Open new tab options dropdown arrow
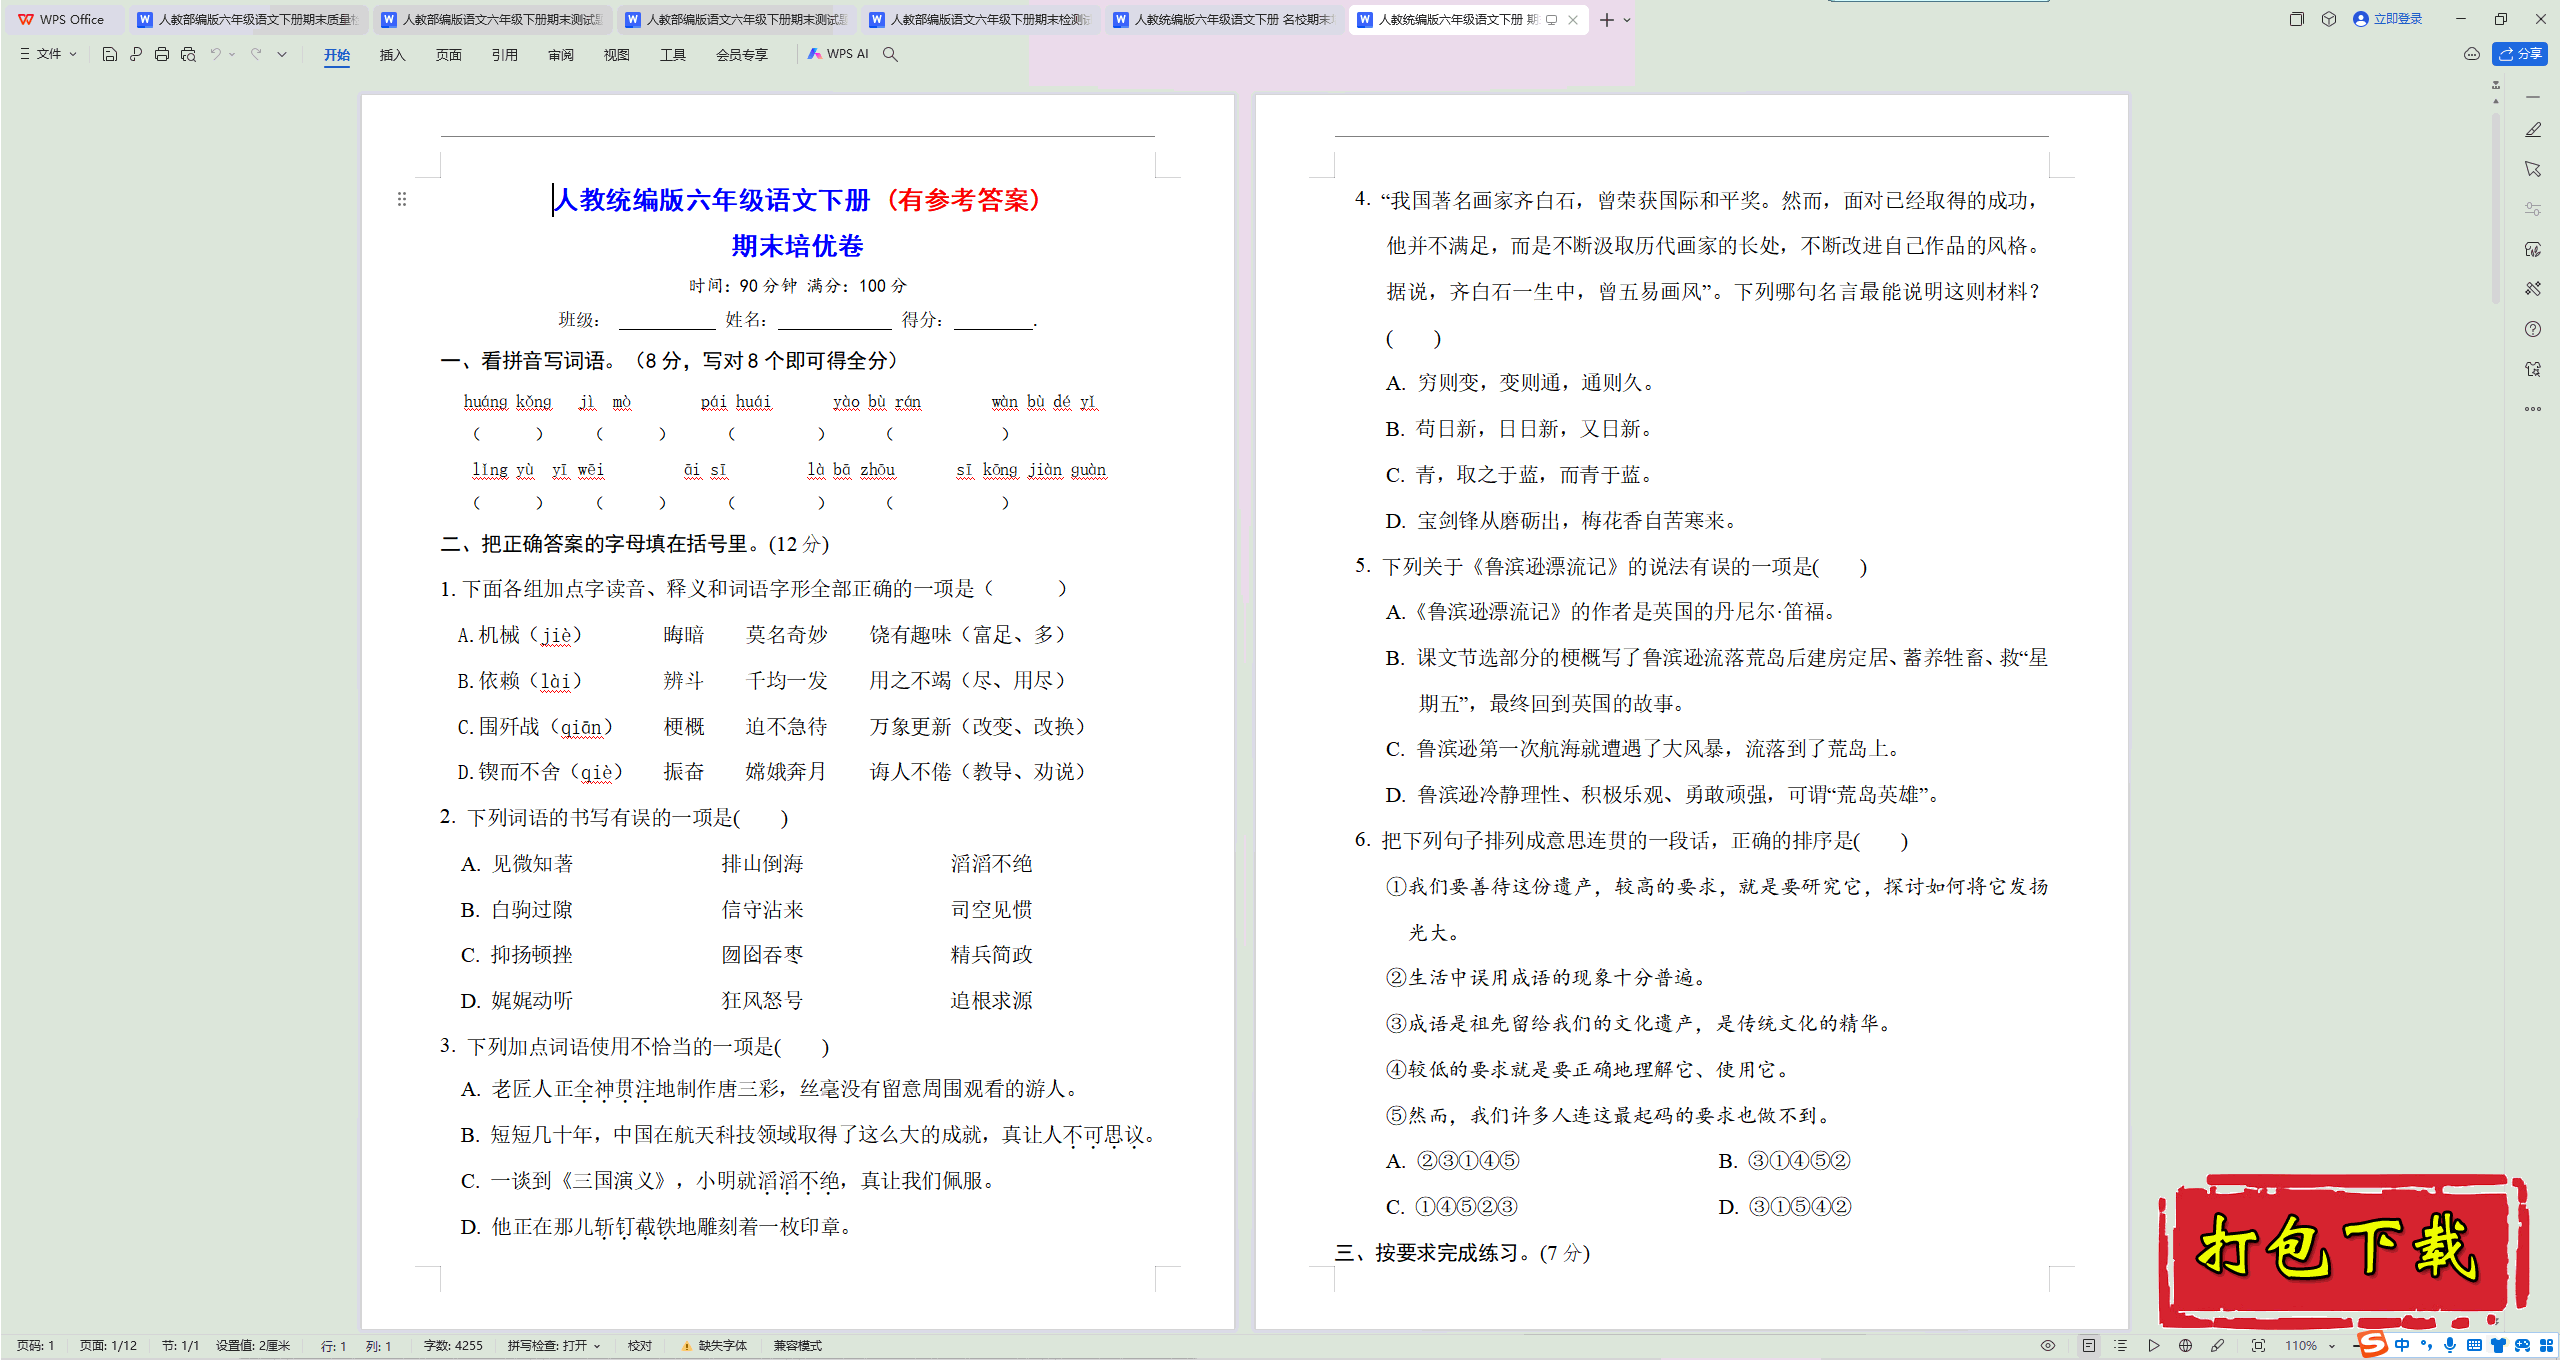2560x1360 pixels. tap(1627, 20)
